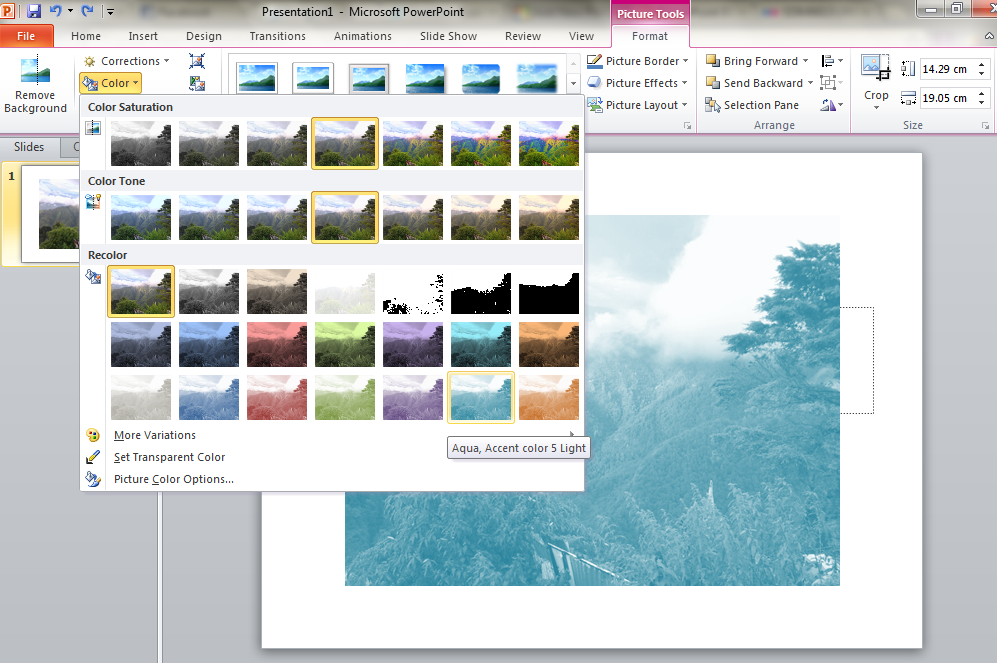Select the highest saturation thumbnail

pyautogui.click(x=549, y=144)
